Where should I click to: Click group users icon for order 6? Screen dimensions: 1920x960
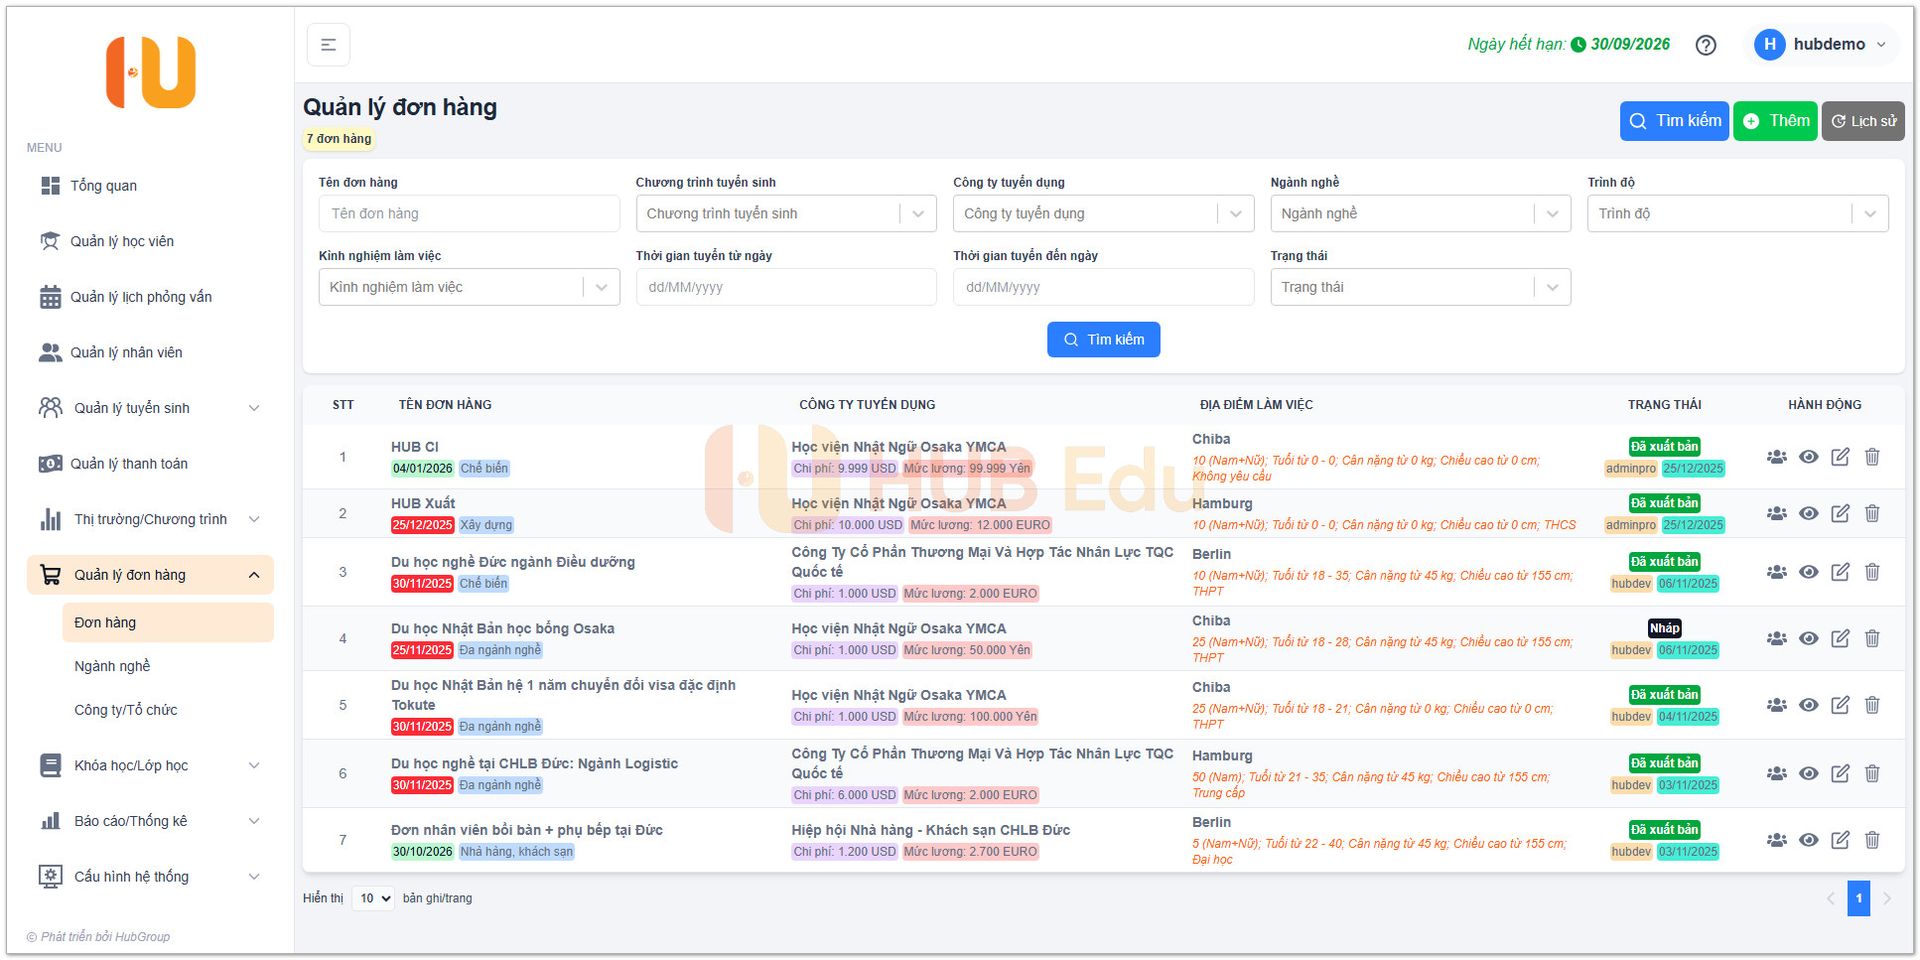1776,773
